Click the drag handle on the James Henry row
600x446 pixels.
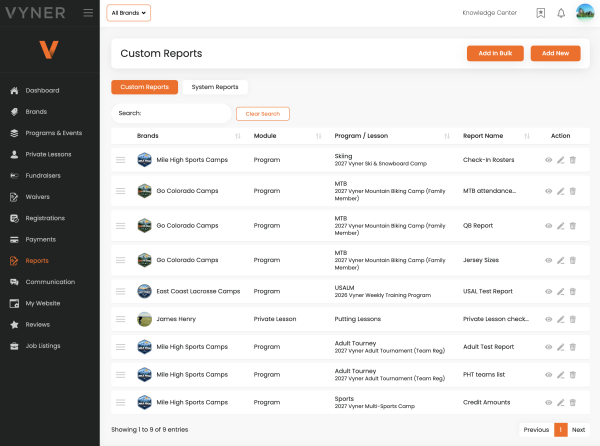(x=121, y=319)
